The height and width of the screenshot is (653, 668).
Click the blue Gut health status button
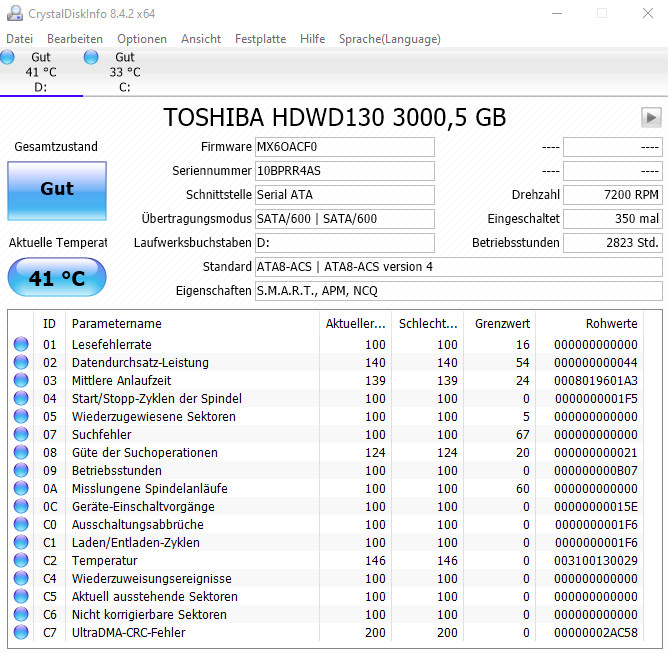[57, 190]
